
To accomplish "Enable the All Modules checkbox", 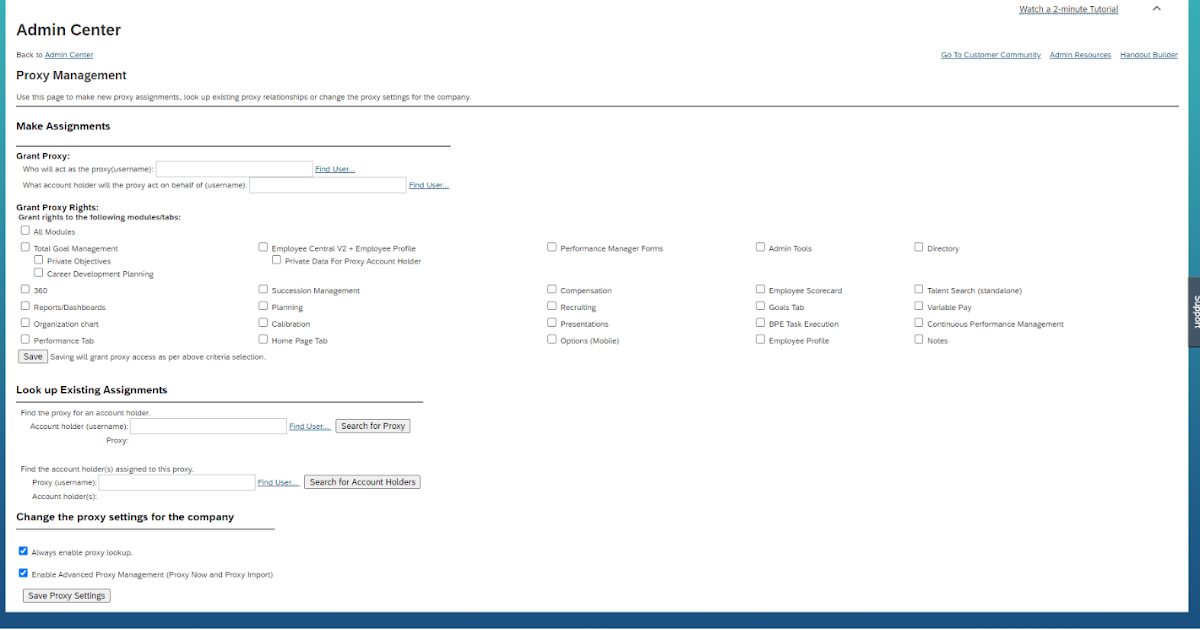I will (x=24, y=230).
